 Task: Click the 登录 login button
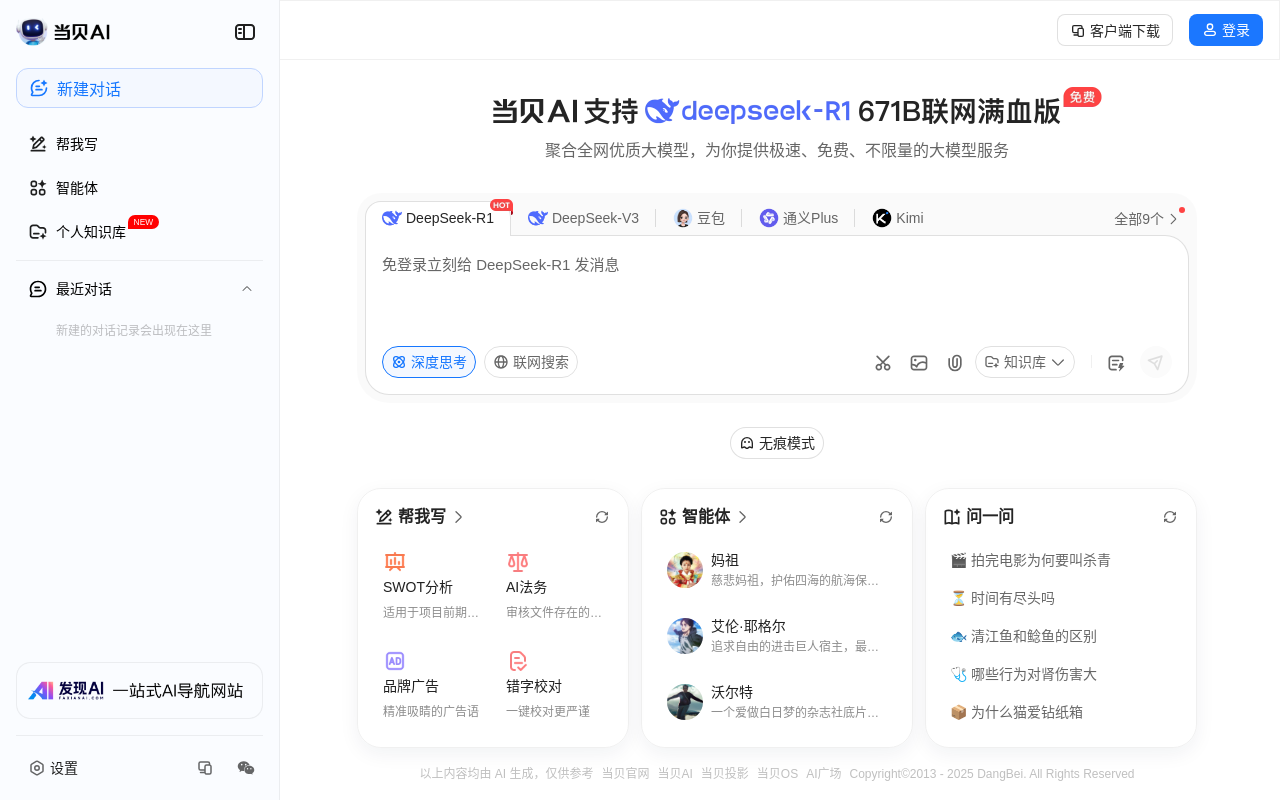(1226, 31)
